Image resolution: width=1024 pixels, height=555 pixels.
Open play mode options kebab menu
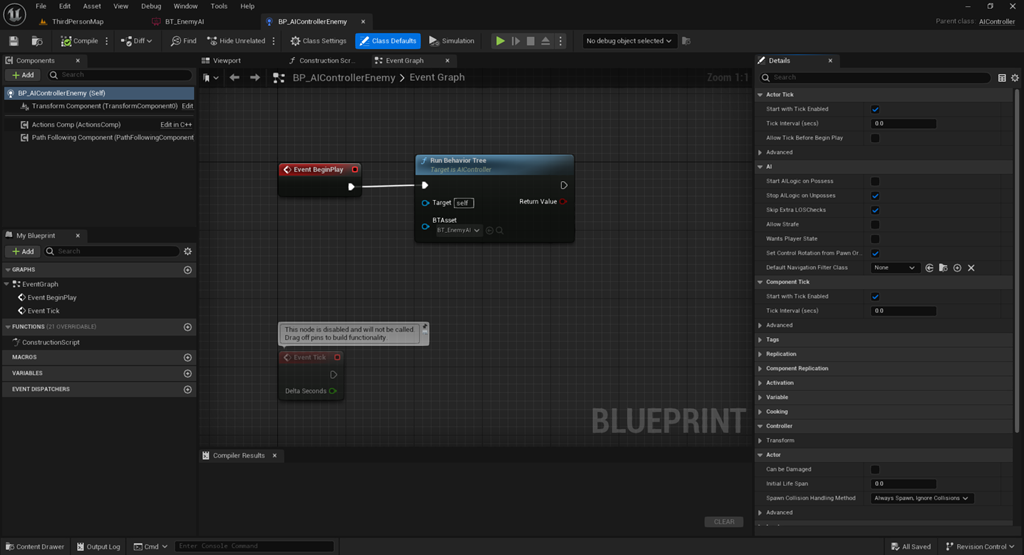[x=560, y=41]
